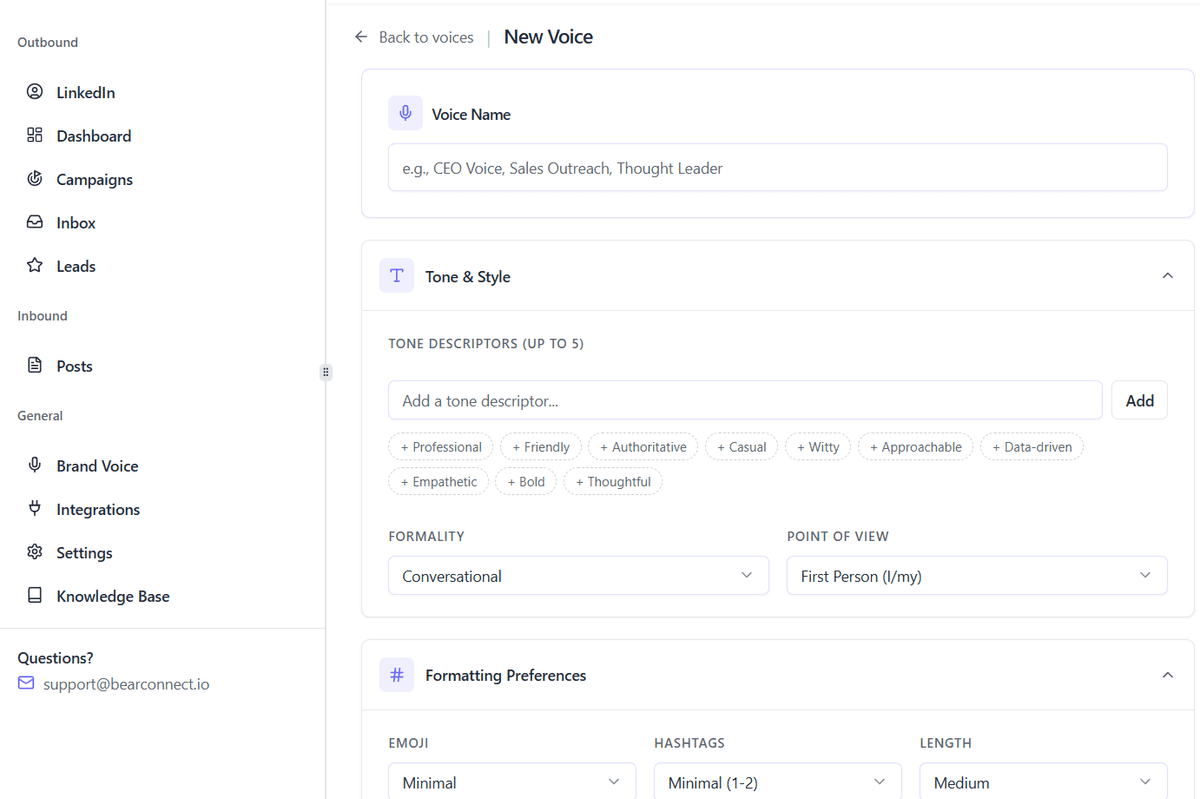Viewport: 1200px width, 799px height.
Task: Go to Knowledge Base page
Action: [x=112, y=596]
